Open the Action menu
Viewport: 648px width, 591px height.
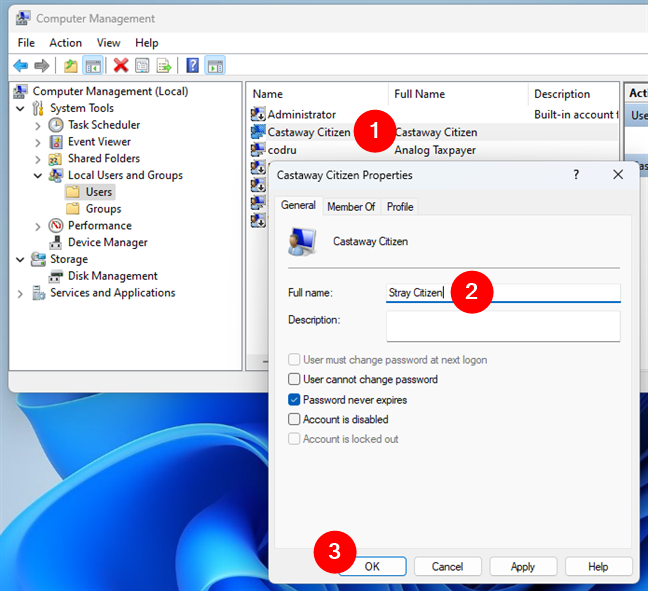coord(65,43)
